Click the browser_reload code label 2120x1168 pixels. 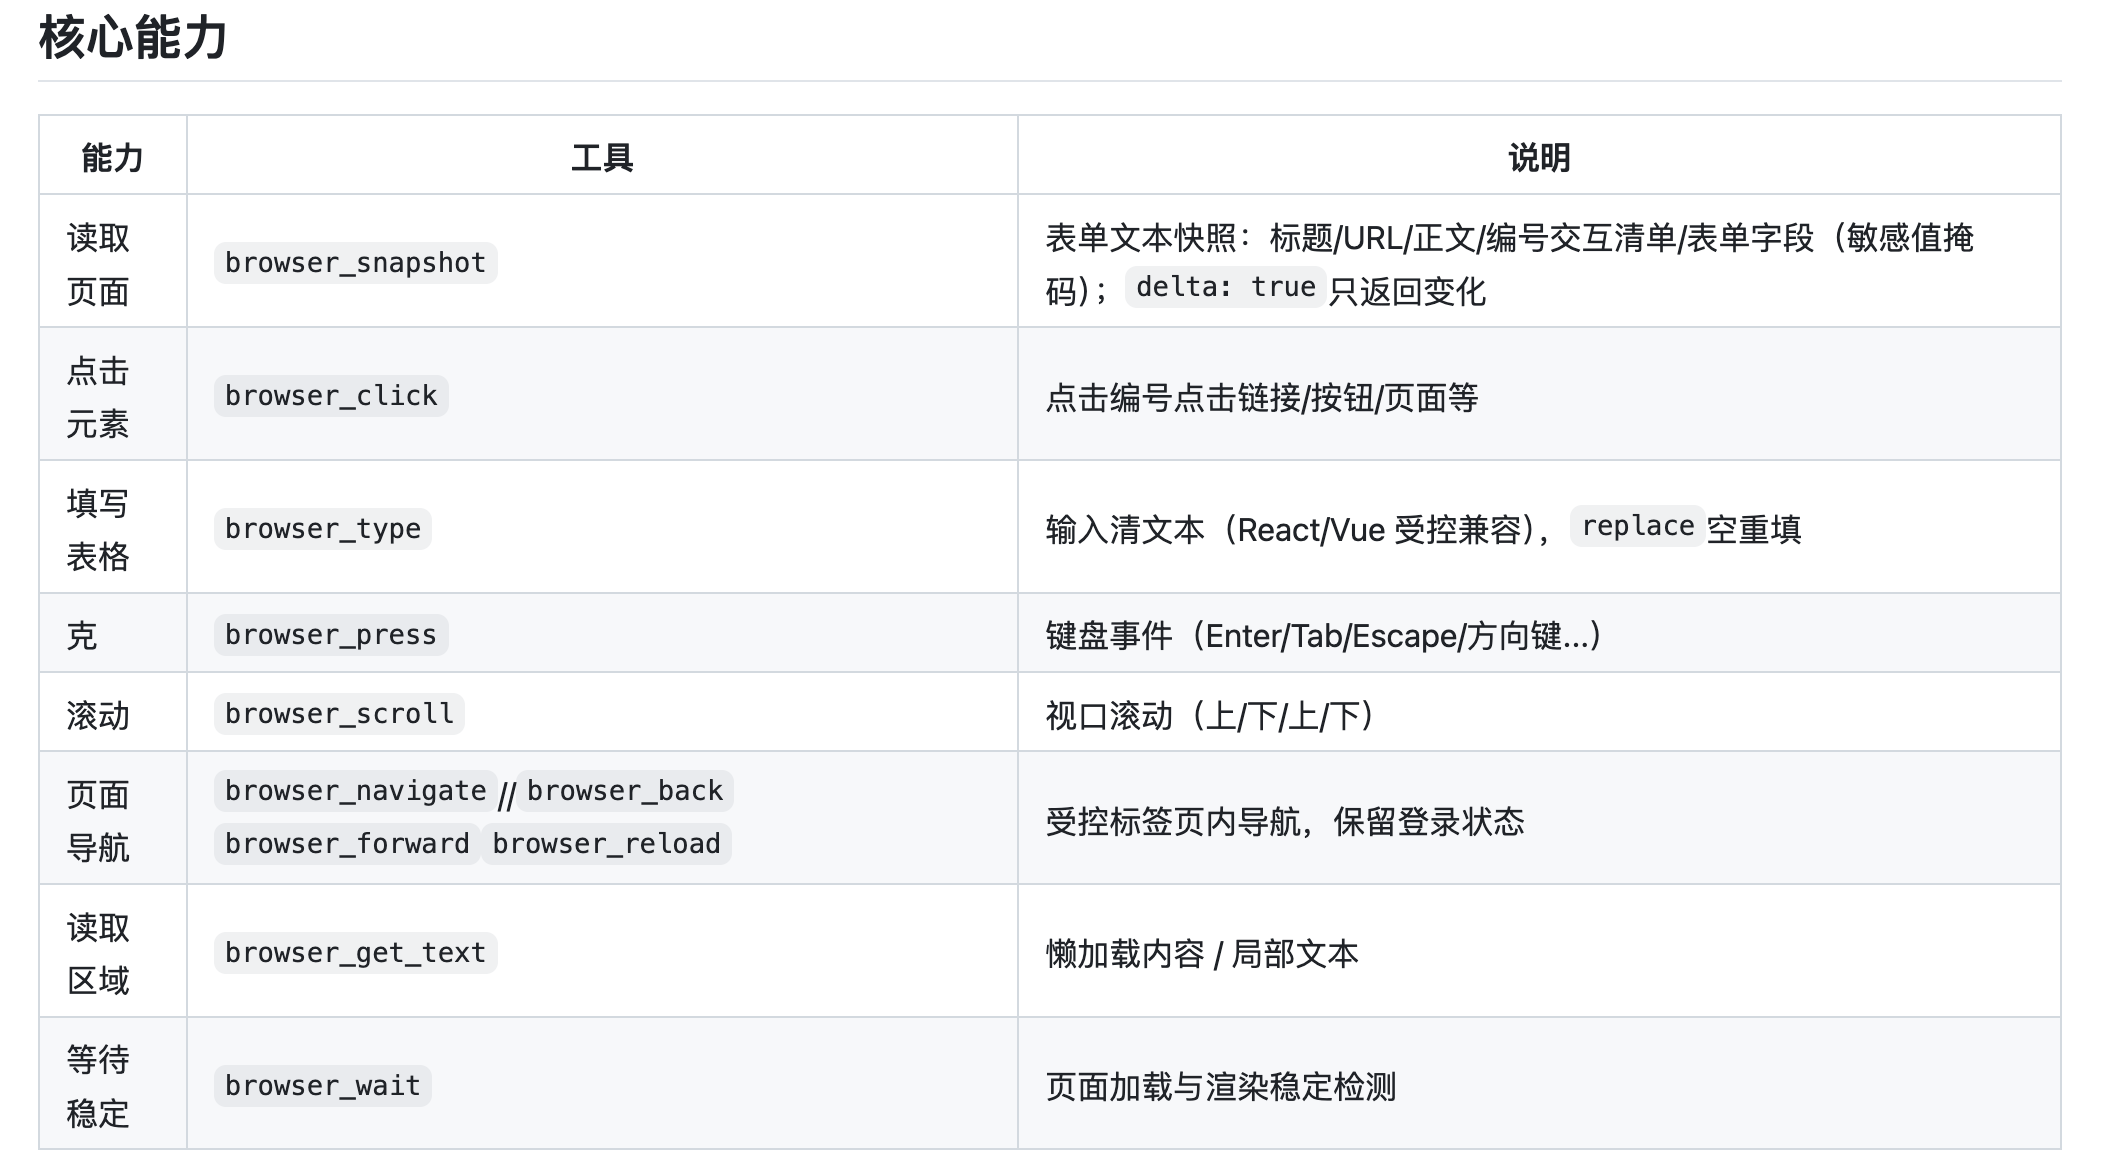tap(606, 844)
